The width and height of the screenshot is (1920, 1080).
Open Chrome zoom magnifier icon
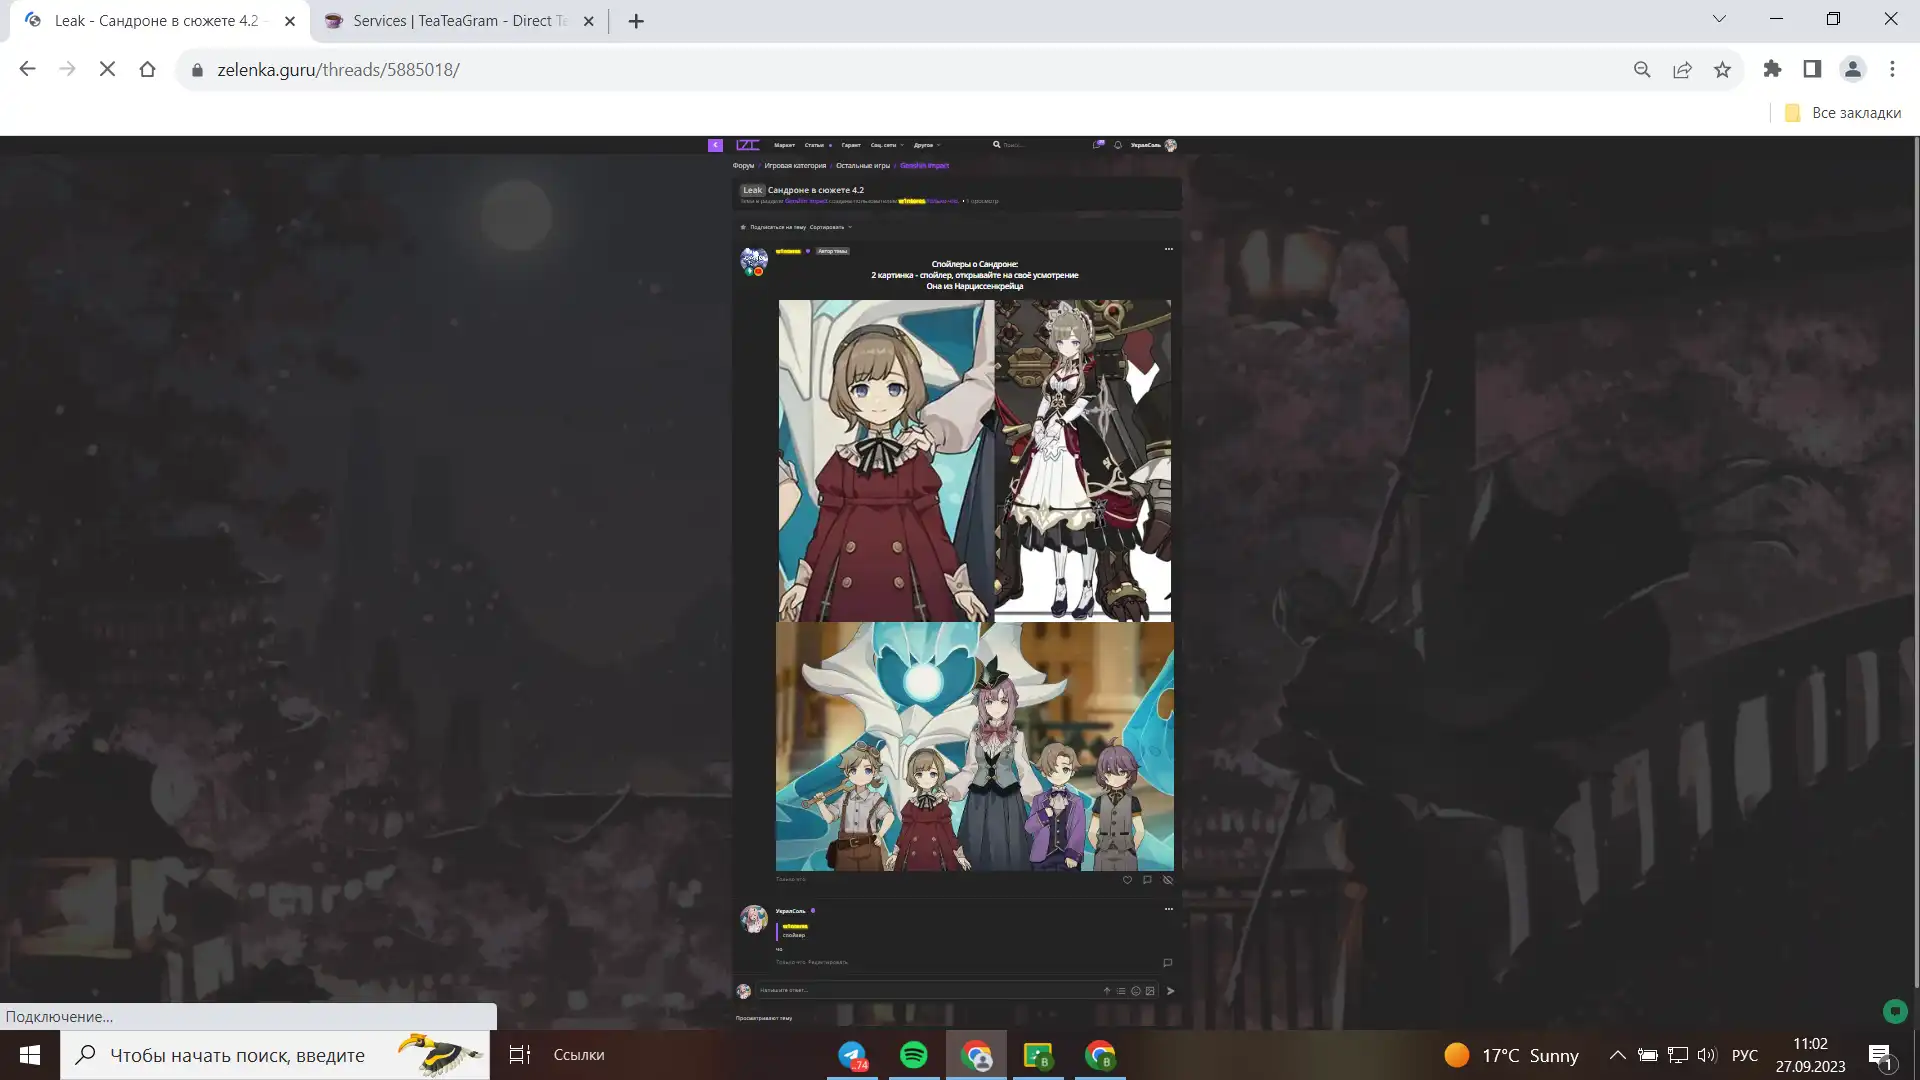(1642, 69)
